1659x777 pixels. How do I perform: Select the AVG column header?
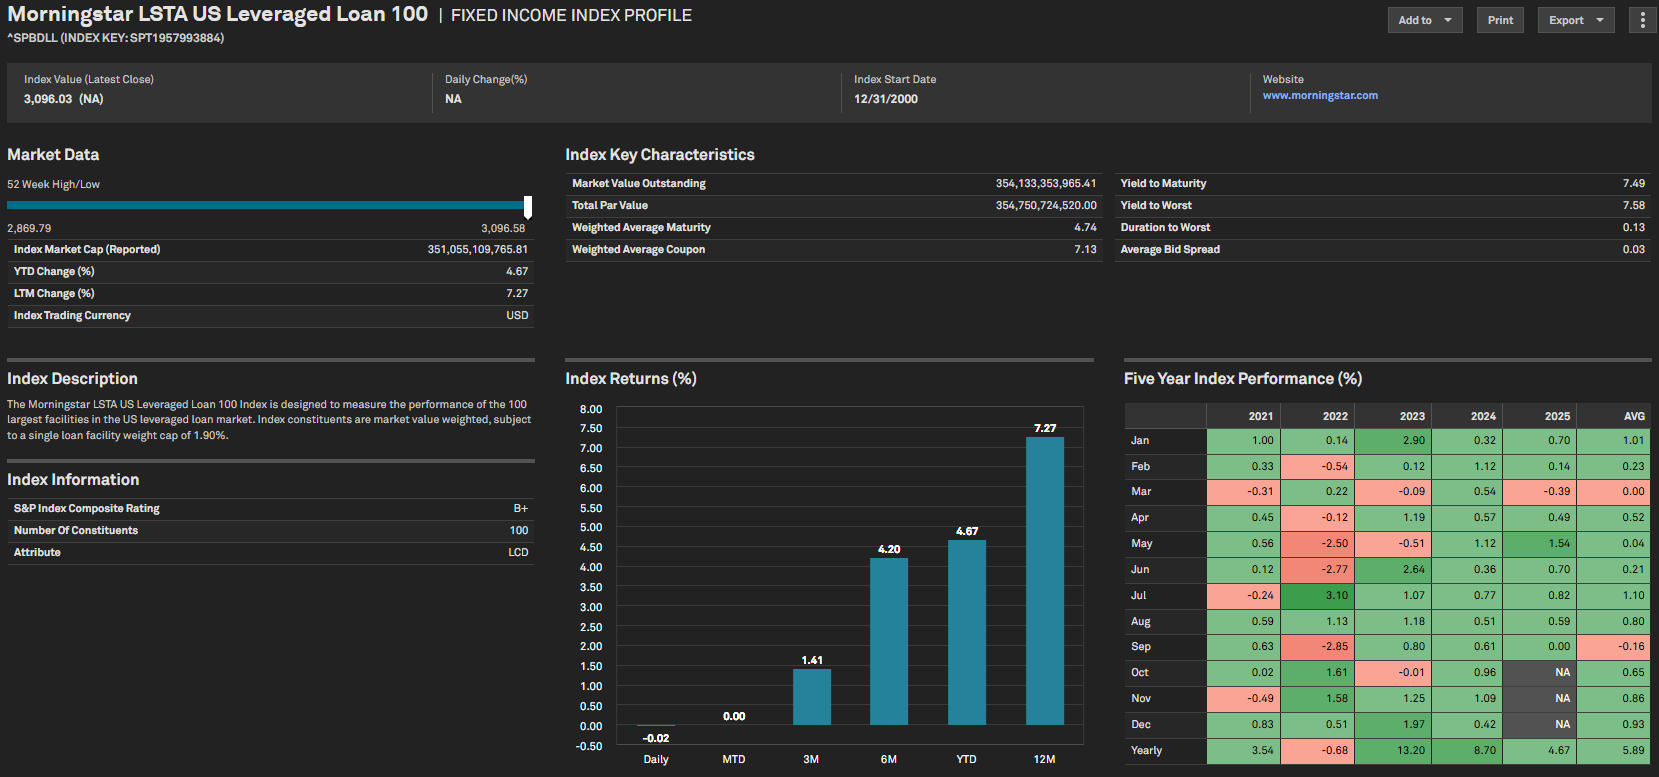pos(1614,416)
